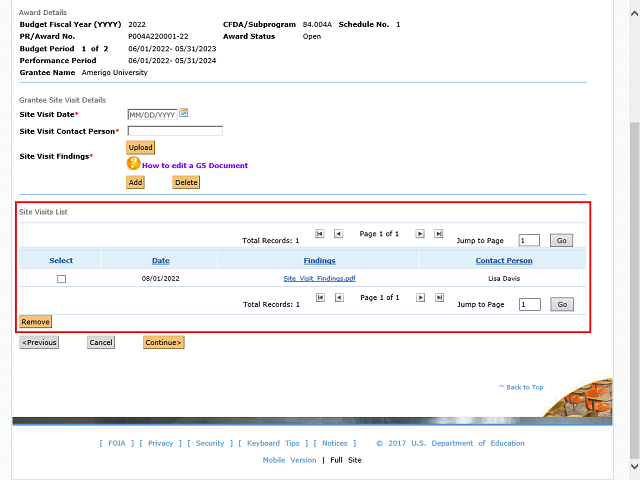Screen dimensions: 640x480
Task: Open Site_Visit_Findings.pdf link
Action: (320, 278)
